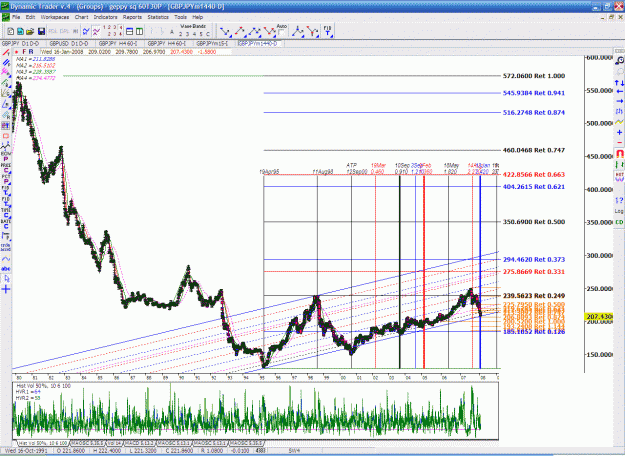This screenshot has width=625, height=456.
Task: Click the horizontal split window layout icon
Action: point(130,31)
